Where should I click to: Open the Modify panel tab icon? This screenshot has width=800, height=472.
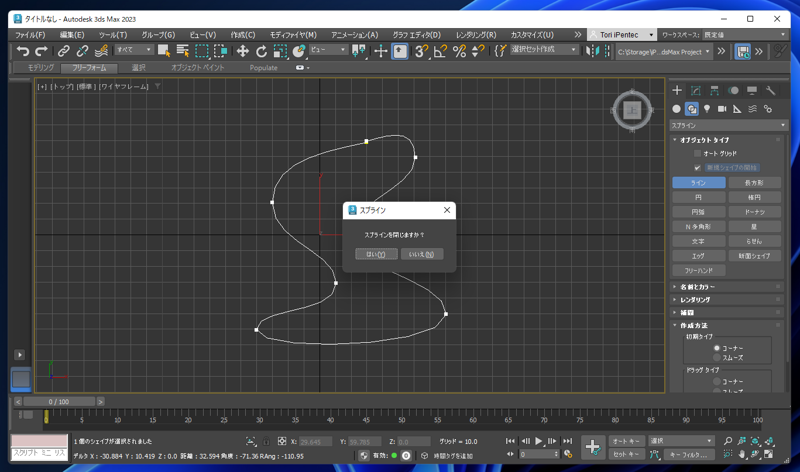695,90
